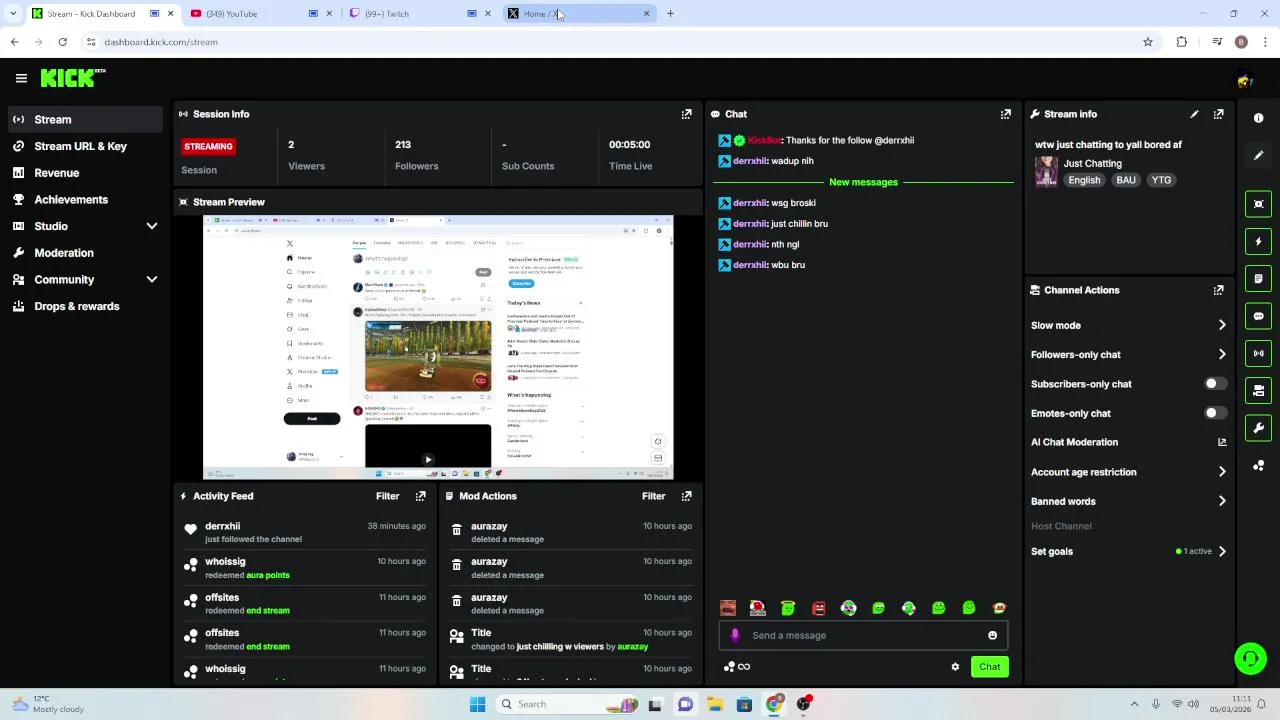The height and width of the screenshot is (720, 1280).
Task: Toggle the wrench widget icon in right sidebar
Action: coord(1258,428)
